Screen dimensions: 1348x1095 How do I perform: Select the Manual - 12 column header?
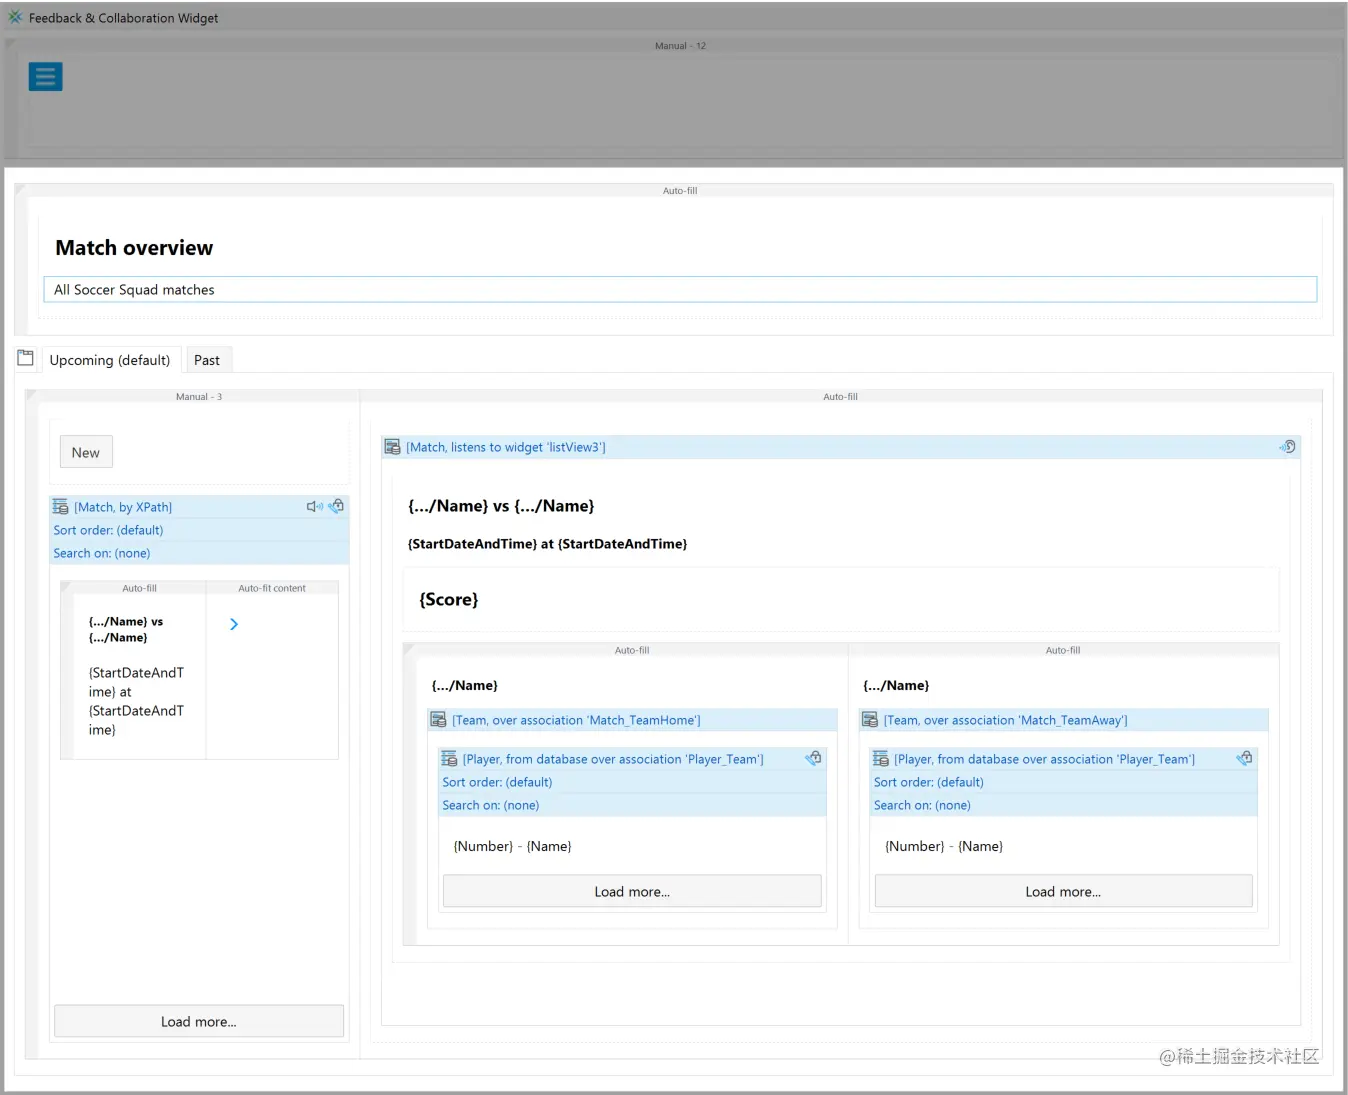680,46
